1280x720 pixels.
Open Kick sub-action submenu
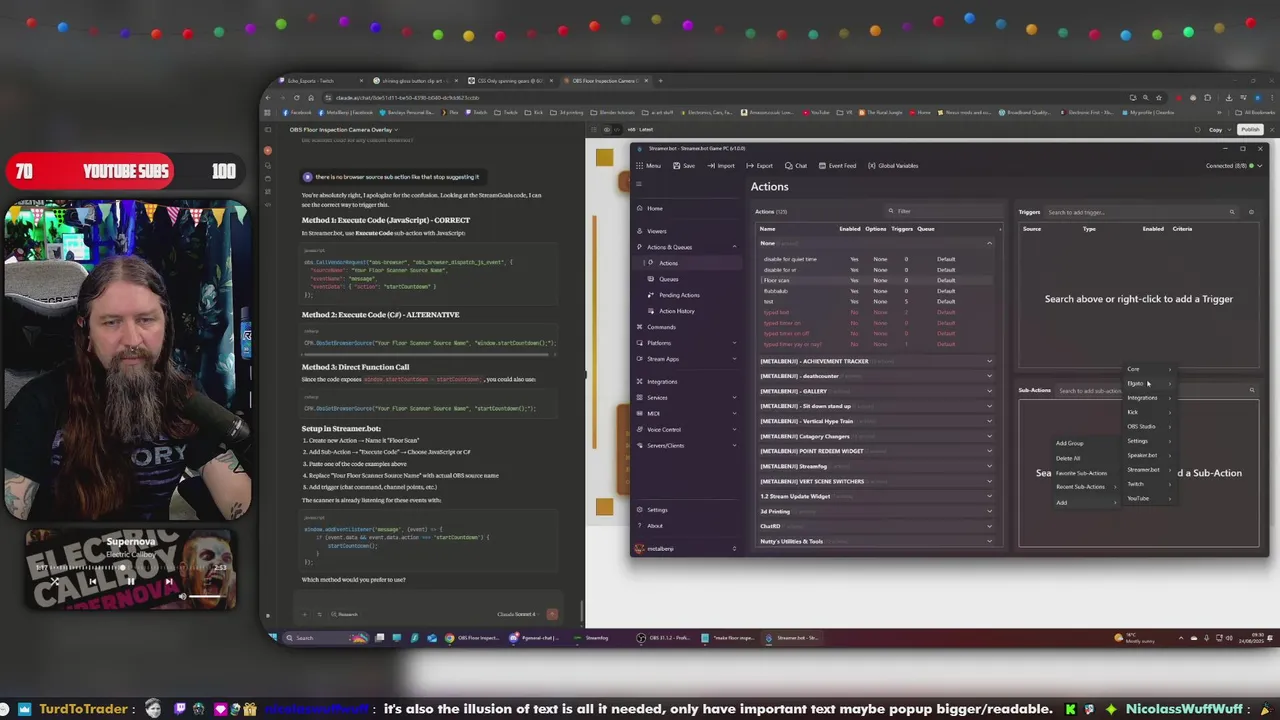(x=1148, y=412)
